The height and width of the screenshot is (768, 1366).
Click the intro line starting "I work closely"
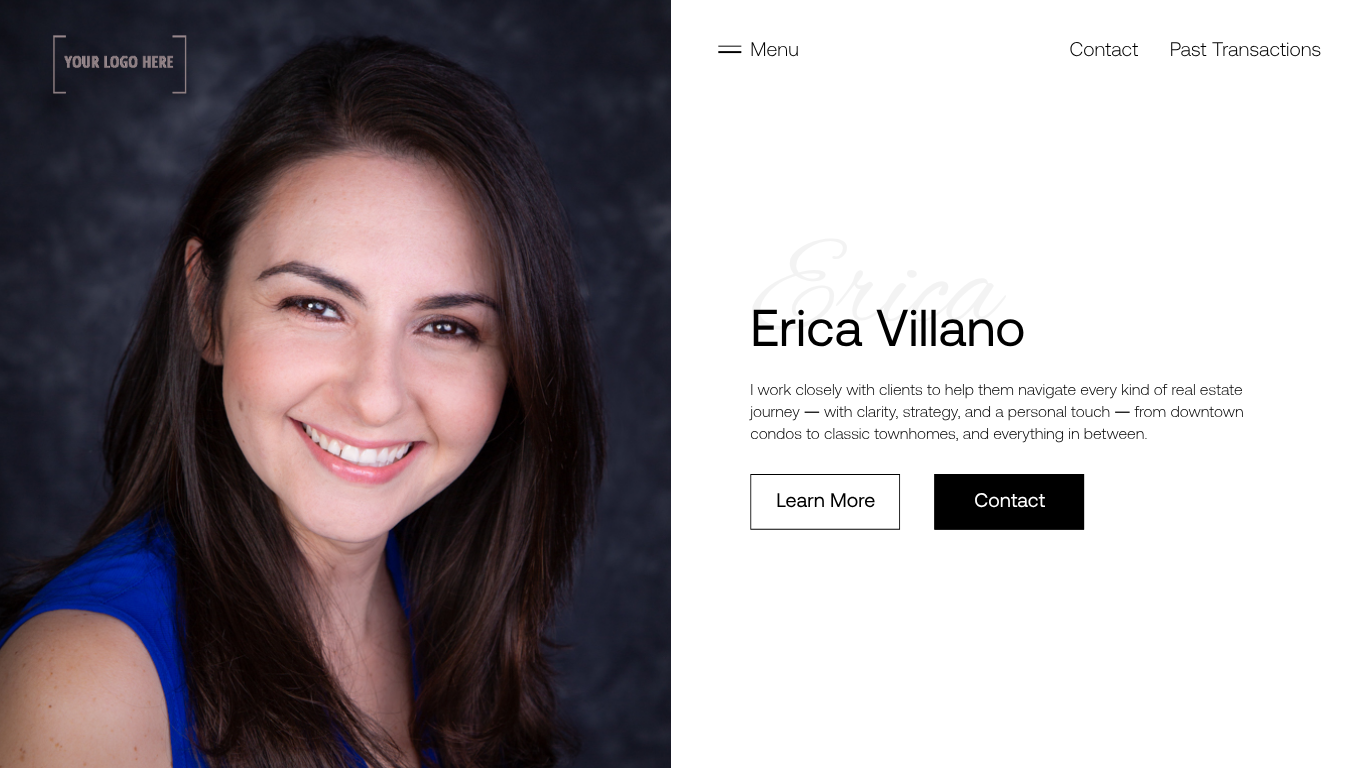click(x=996, y=390)
